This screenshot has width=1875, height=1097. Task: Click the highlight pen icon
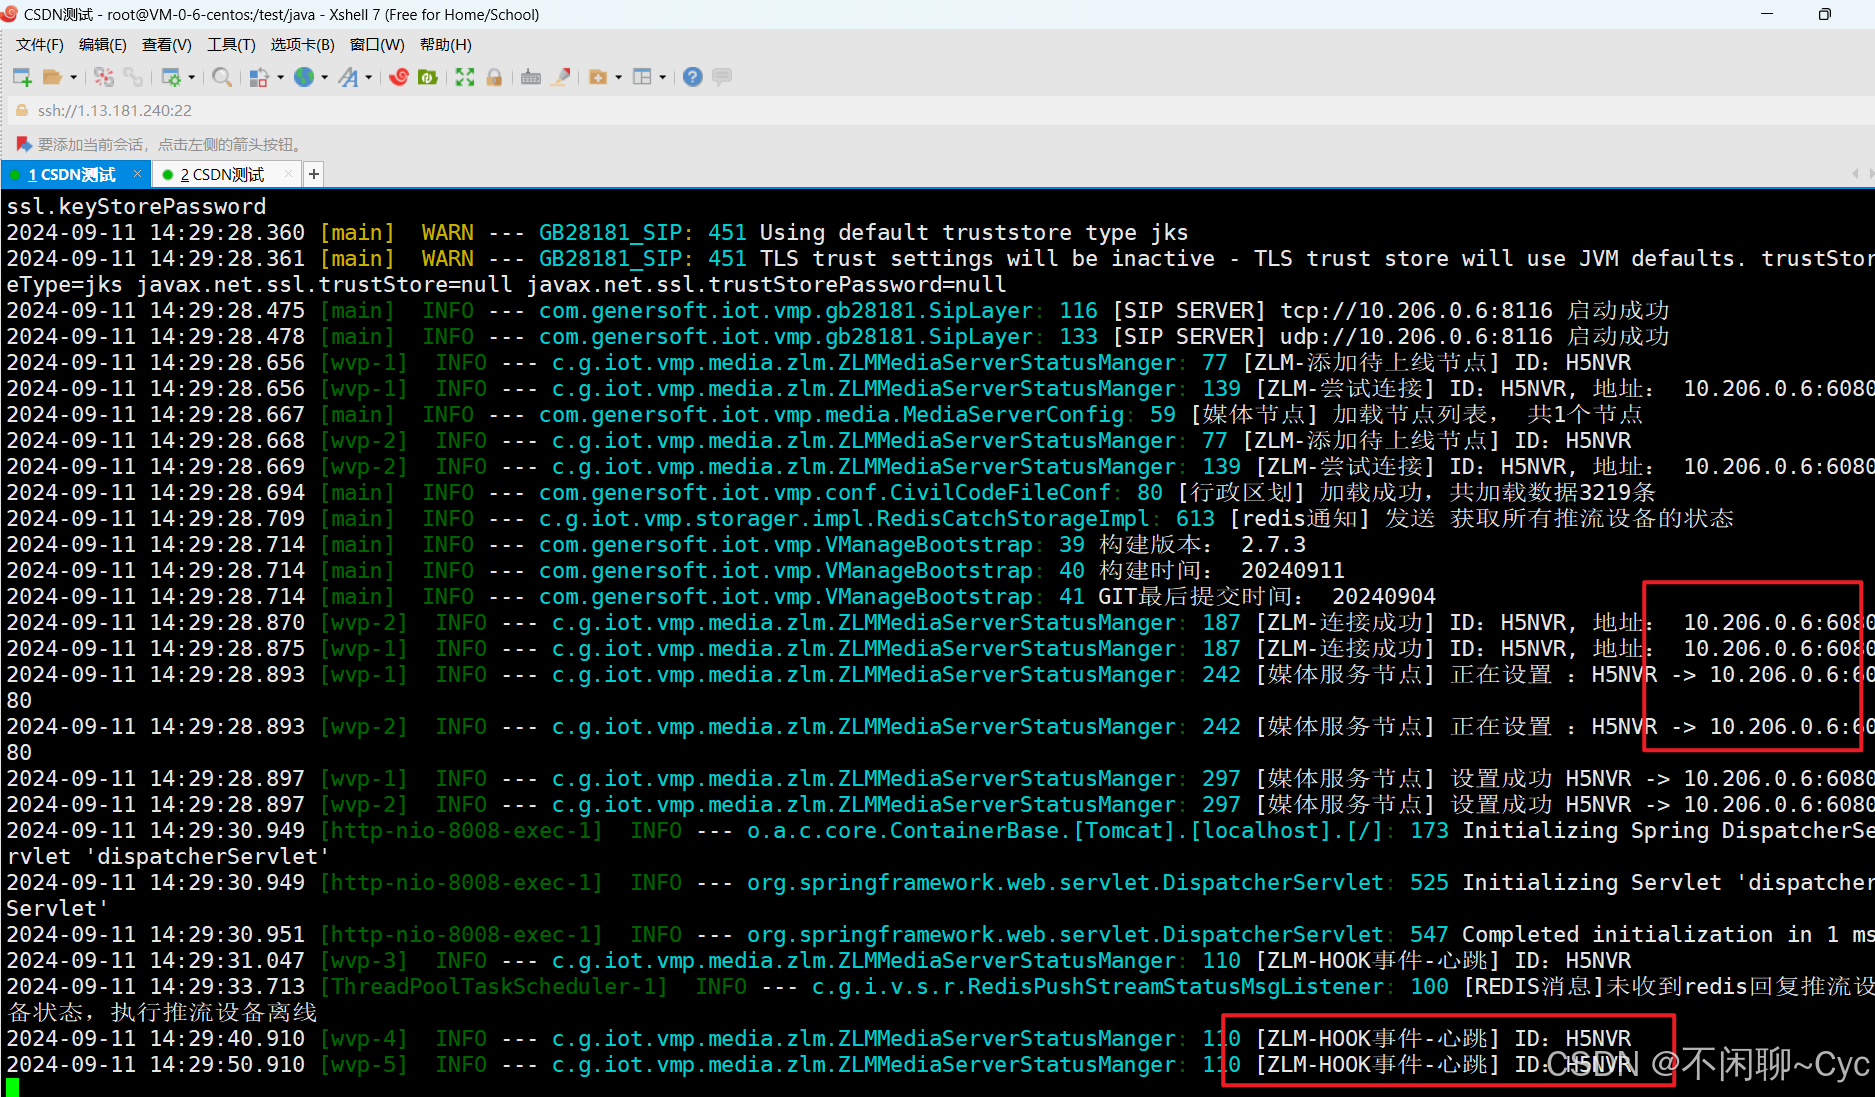coord(561,76)
